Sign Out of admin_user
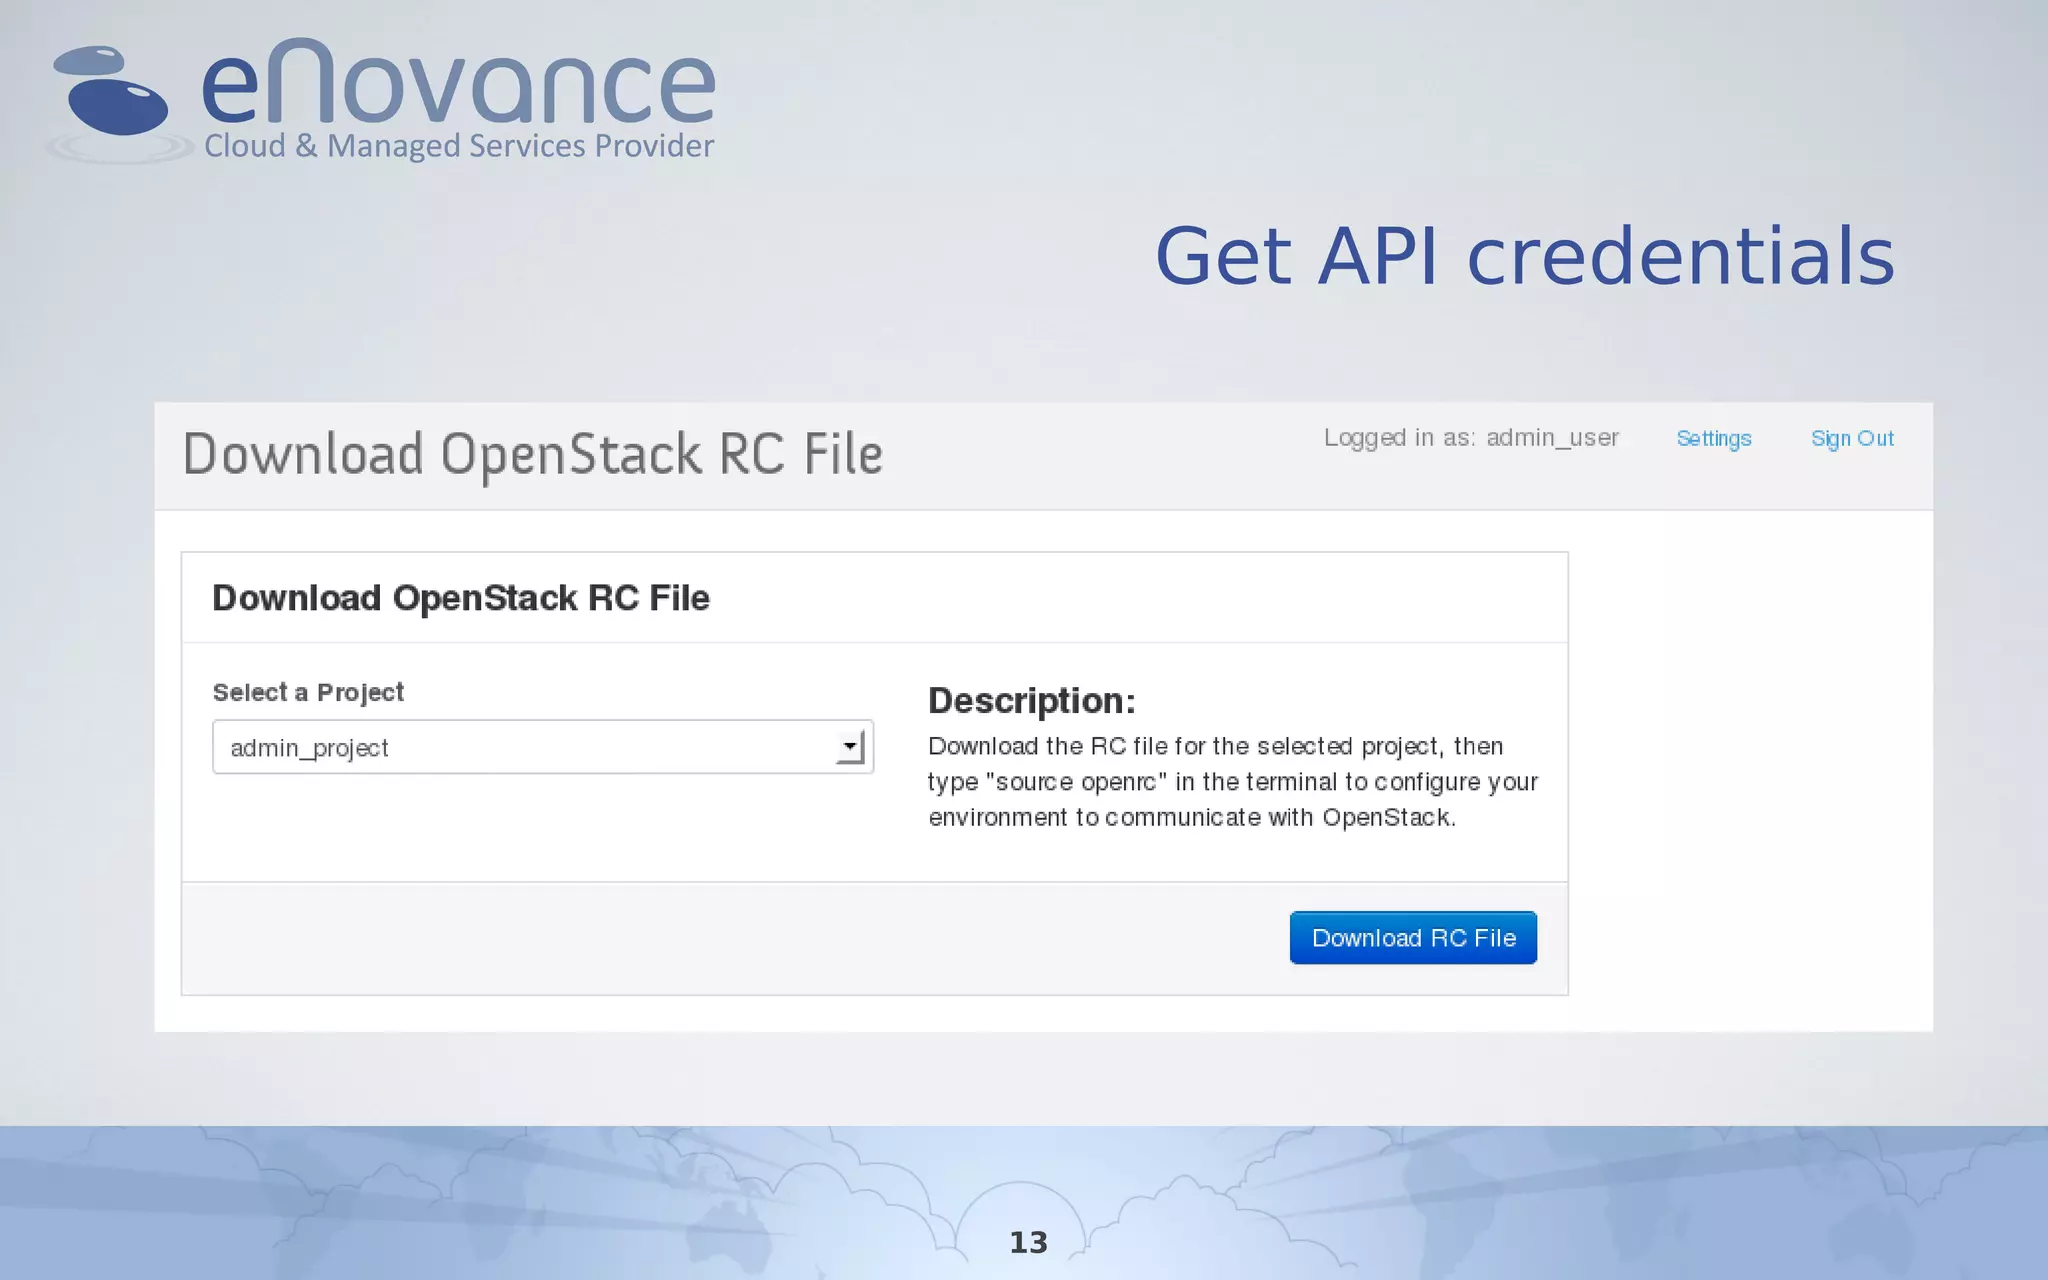The width and height of the screenshot is (2048, 1280). click(x=1852, y=439)
